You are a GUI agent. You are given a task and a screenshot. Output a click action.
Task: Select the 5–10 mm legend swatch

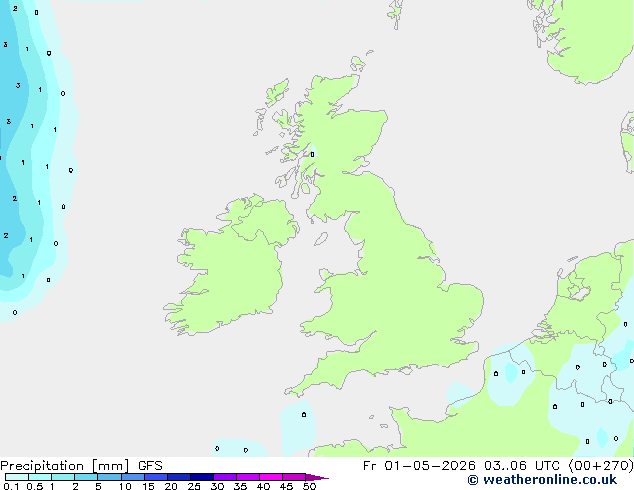109,477
